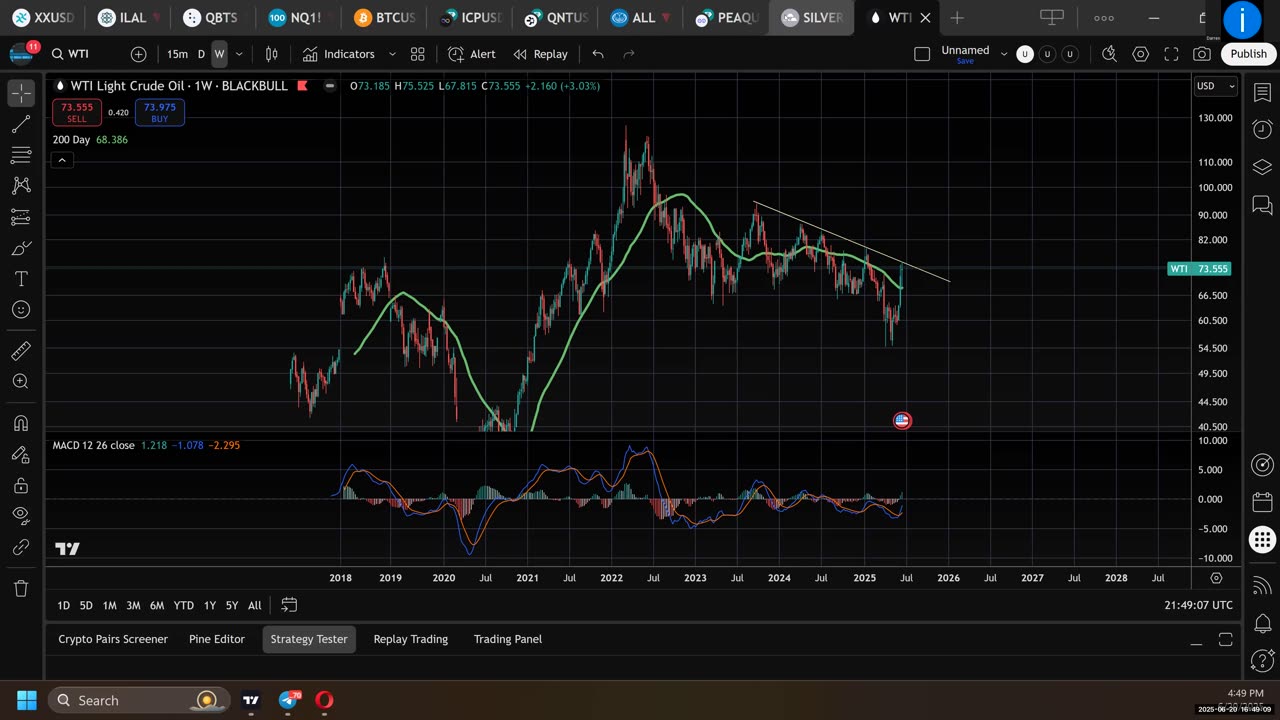Switch to the Pine Editor tab

(217, 639)
